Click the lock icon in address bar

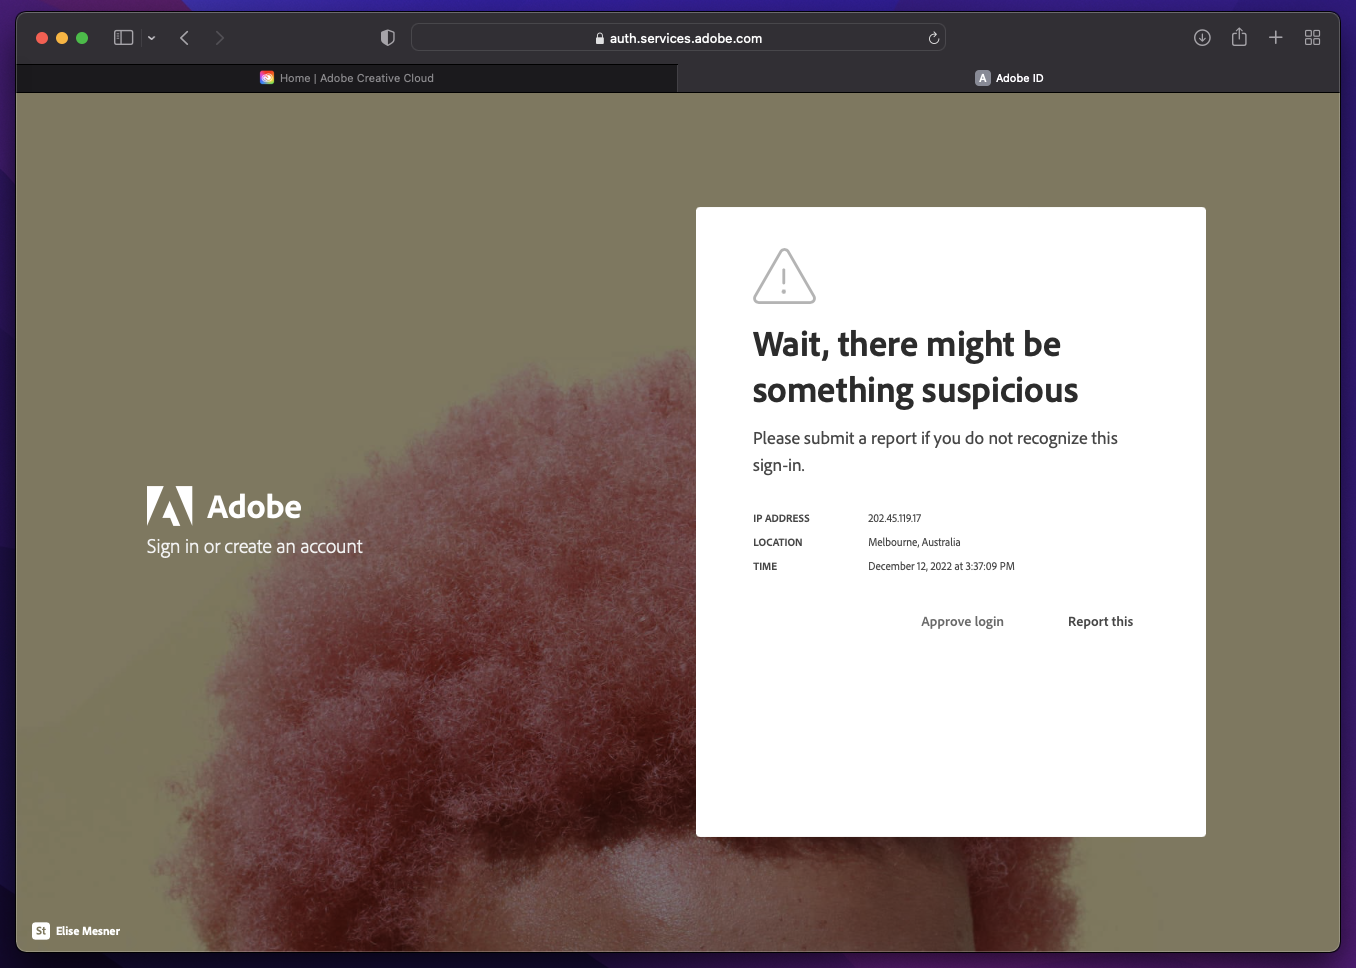(599, 38)
